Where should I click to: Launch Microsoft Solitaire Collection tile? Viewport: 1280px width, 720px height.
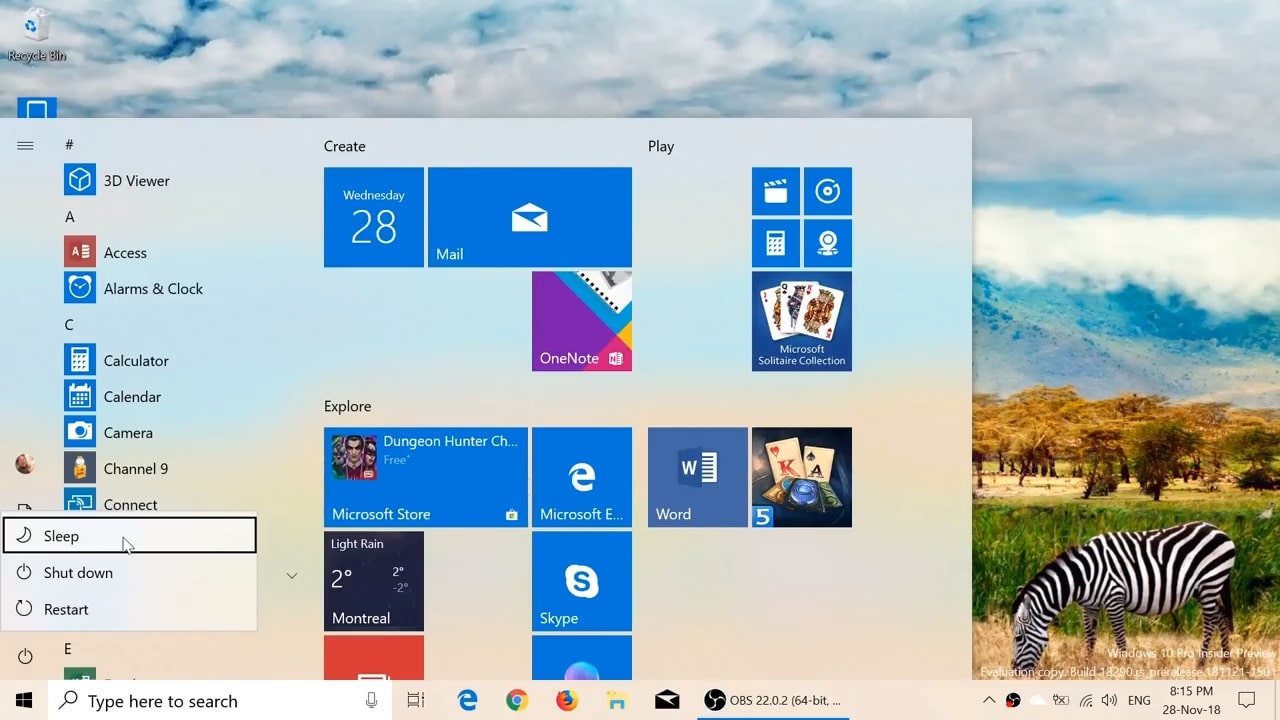pyautogui.click(x=802, y=321)
